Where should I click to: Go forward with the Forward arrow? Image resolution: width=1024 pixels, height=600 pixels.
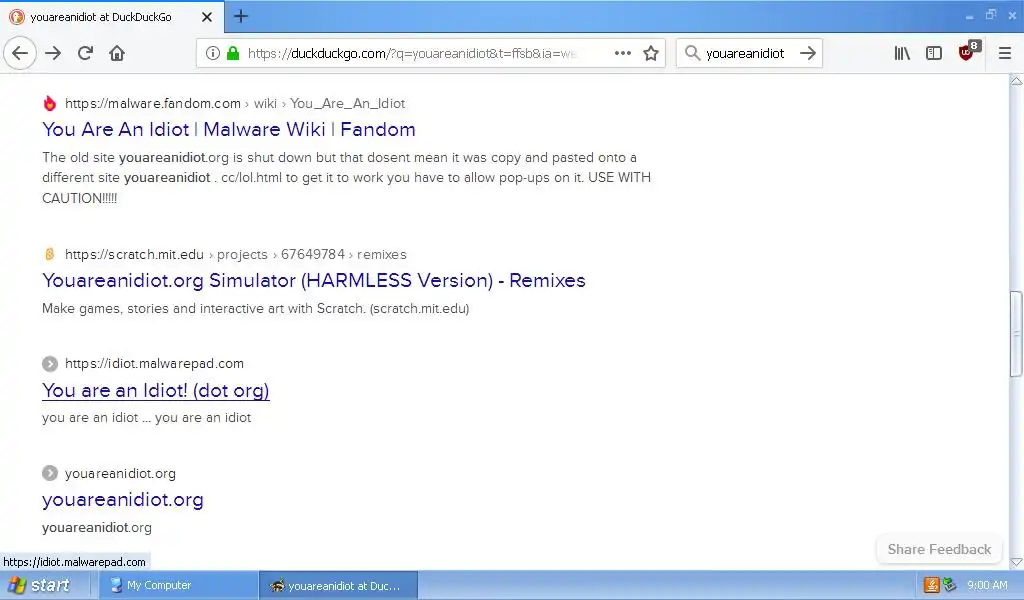tap(53, 53)
